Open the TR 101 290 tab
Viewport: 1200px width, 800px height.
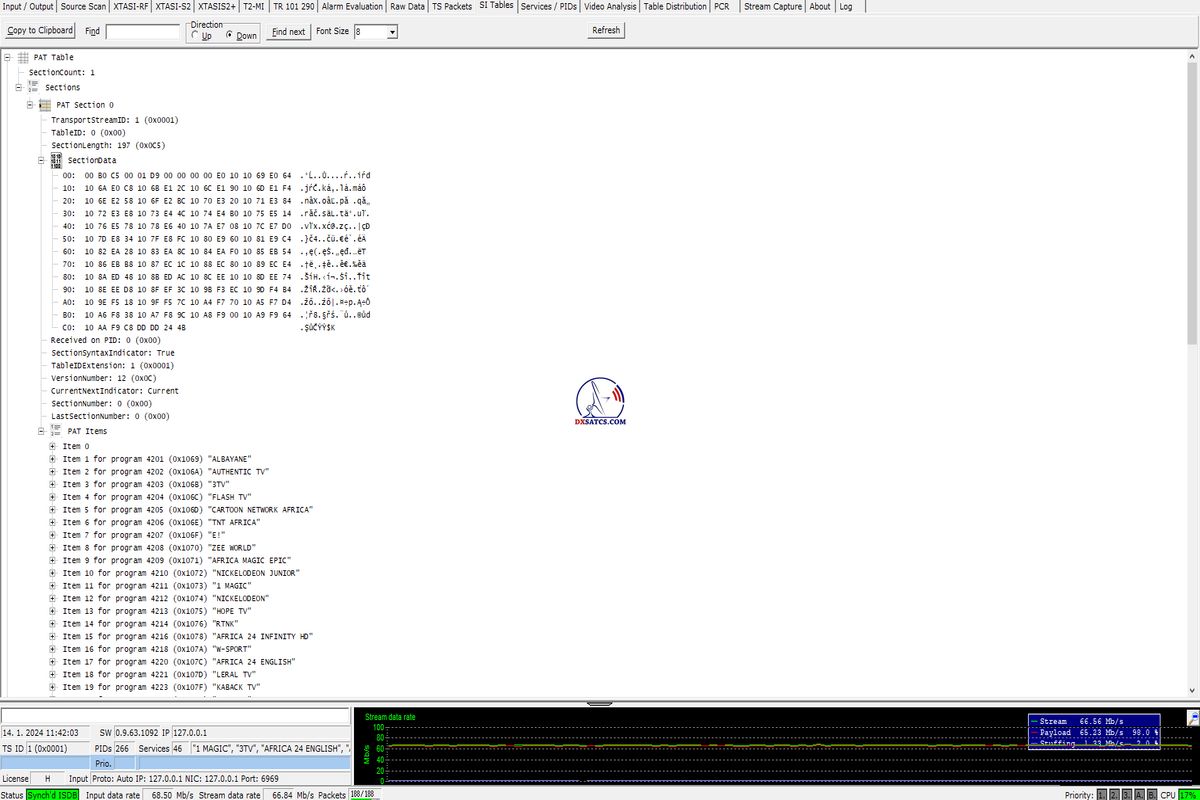[x=293, y=6]
